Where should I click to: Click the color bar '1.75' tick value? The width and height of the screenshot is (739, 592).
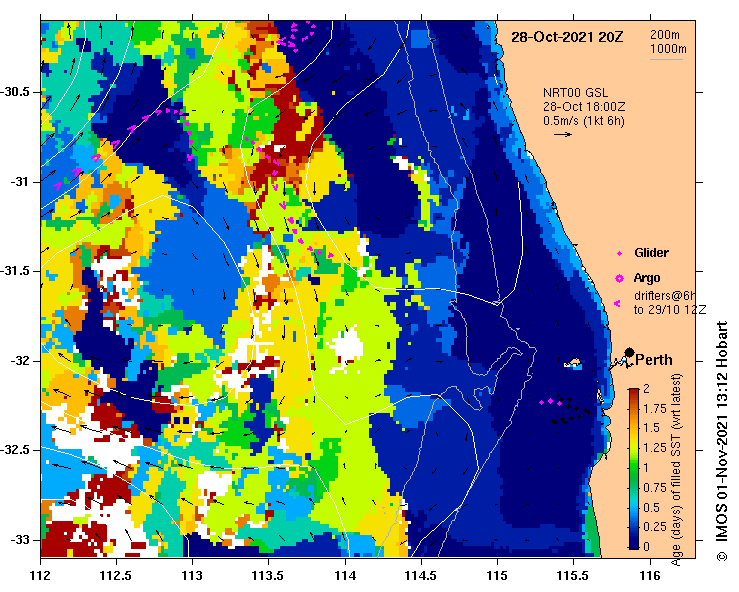[x=655, y=409]
